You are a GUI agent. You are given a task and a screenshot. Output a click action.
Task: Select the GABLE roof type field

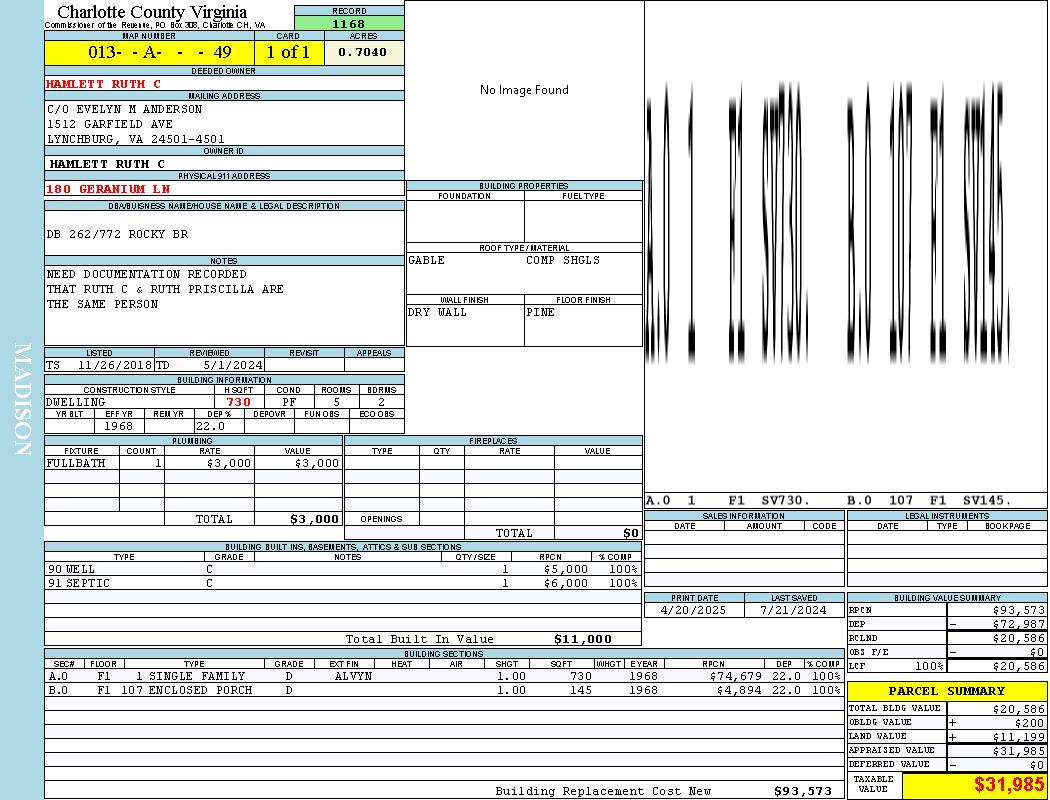coord(427,260)
